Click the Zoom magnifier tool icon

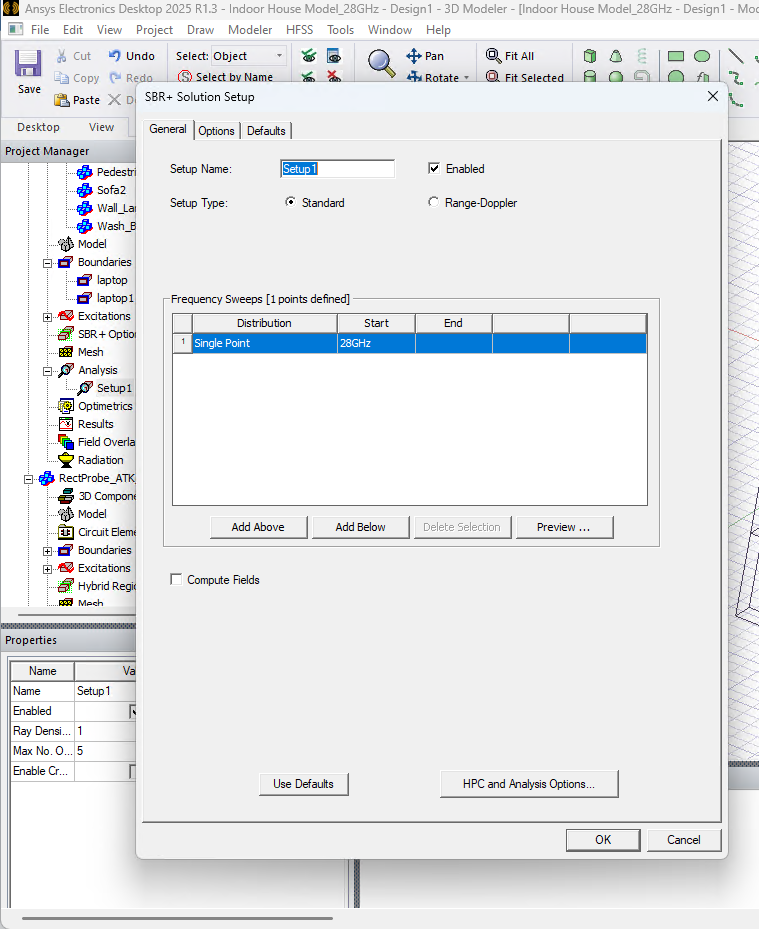point(381,63)
